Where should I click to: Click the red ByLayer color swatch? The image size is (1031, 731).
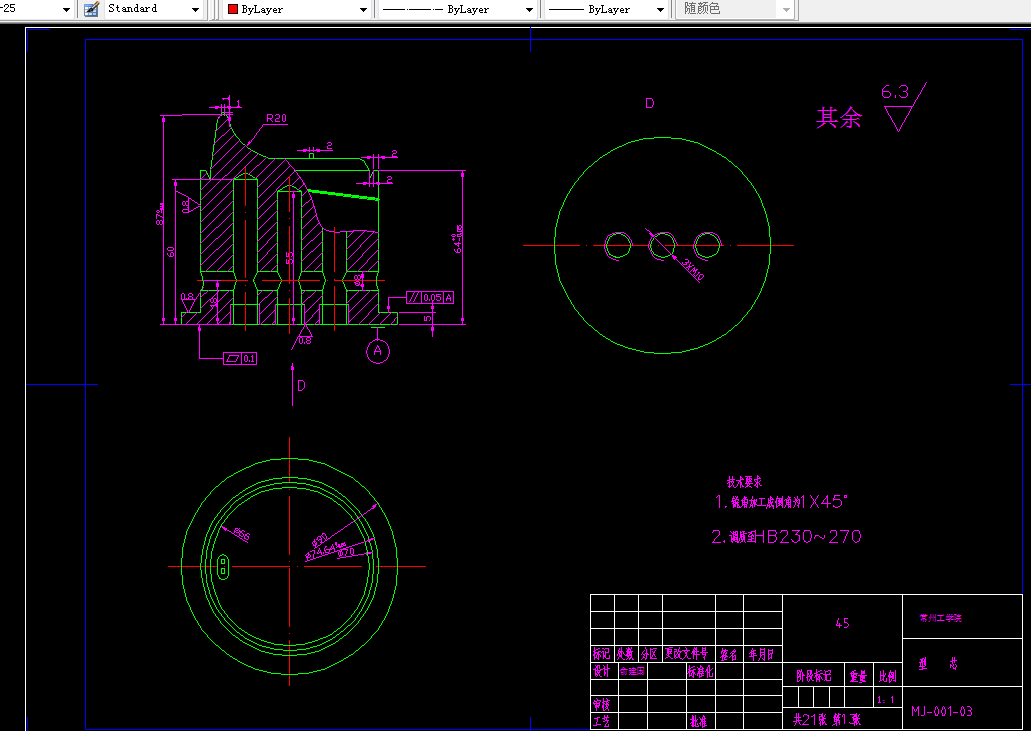(232, 9)
